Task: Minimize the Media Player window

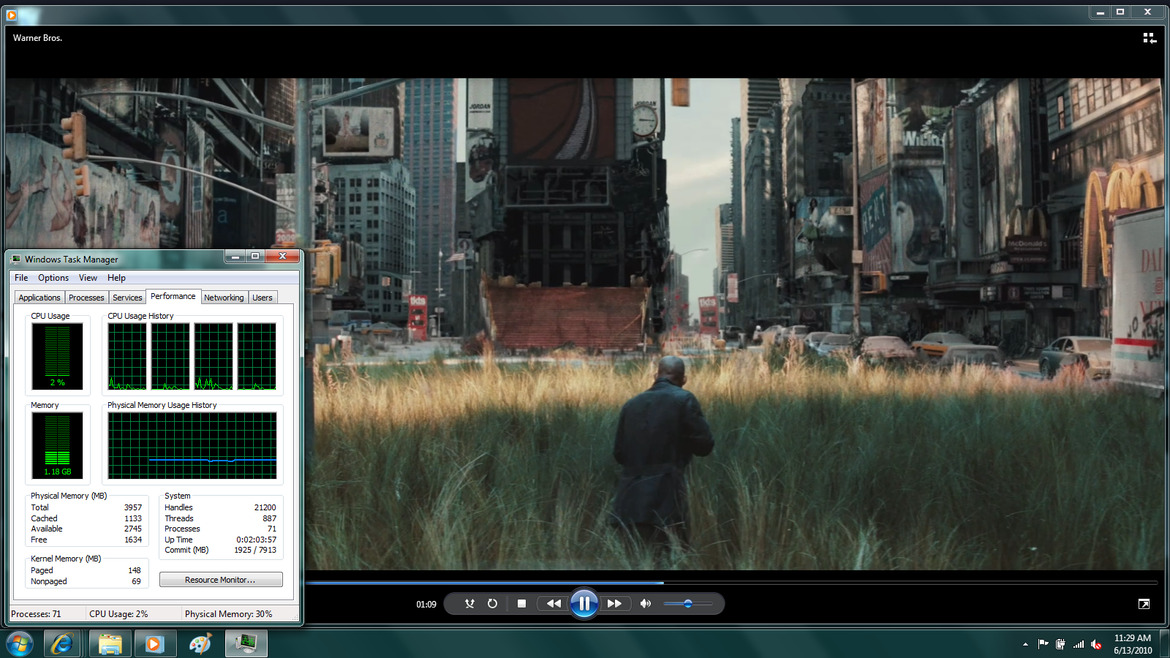Action: (1100, 12)
